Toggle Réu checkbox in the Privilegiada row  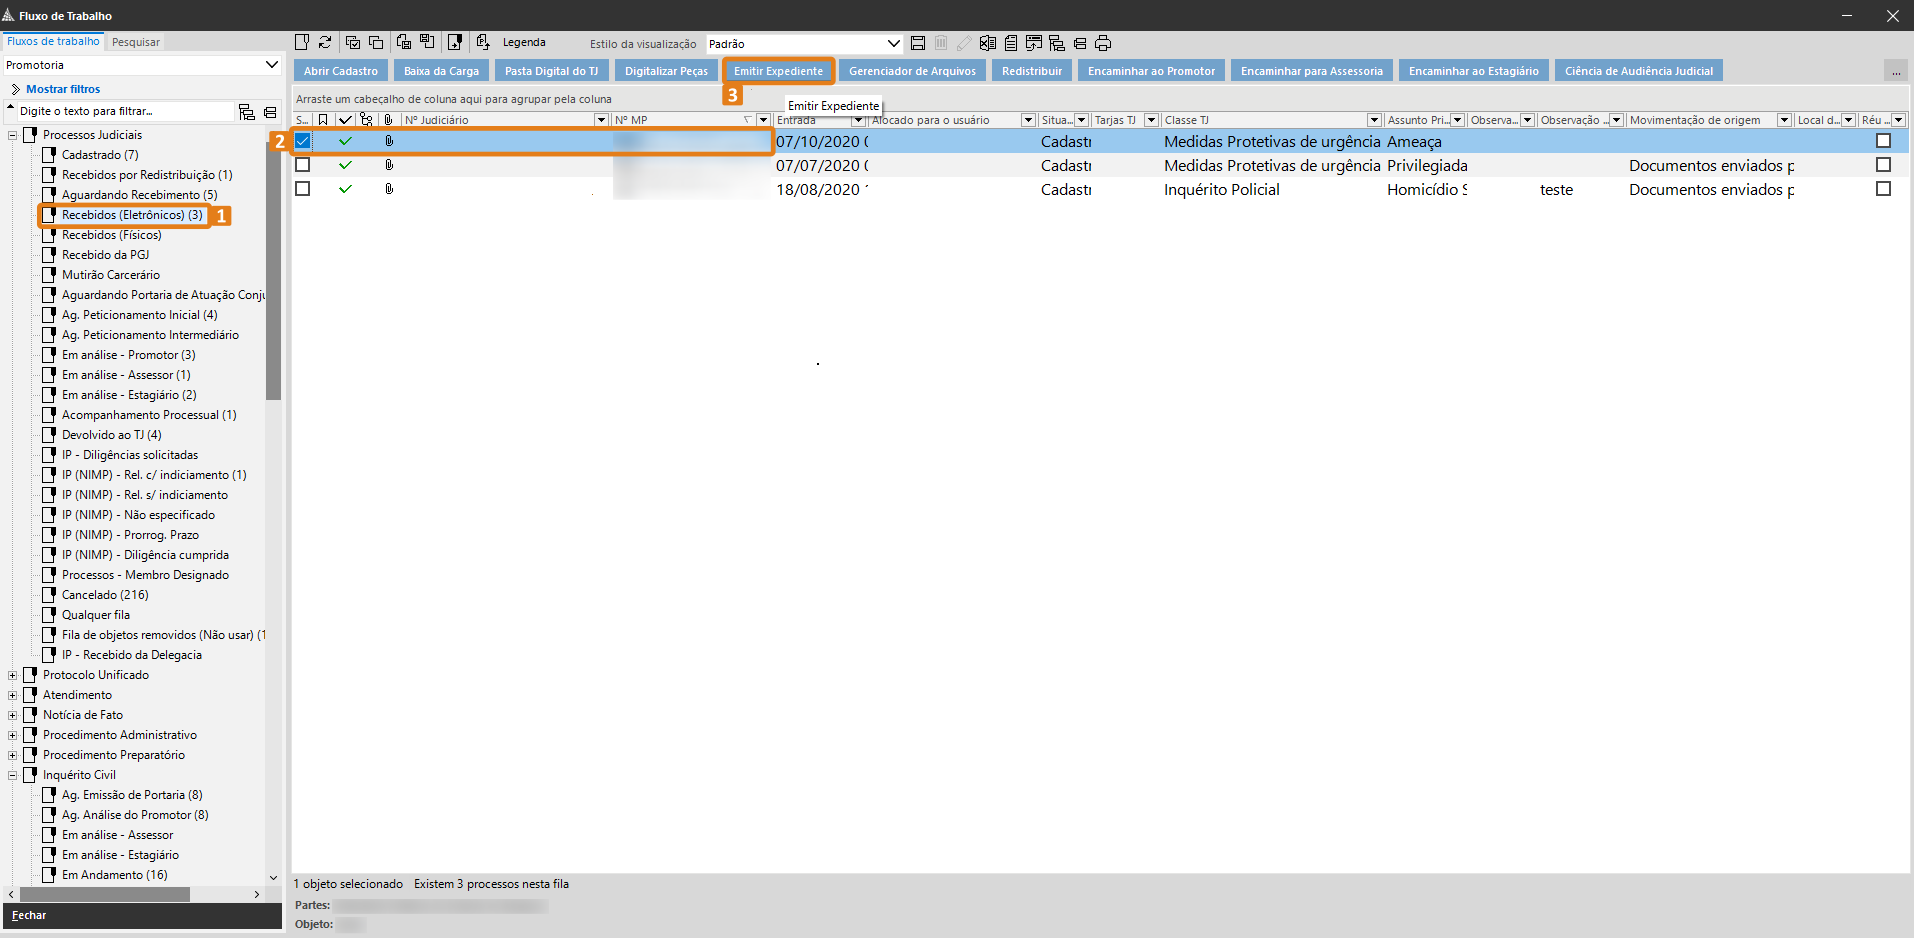pos(1883,165)
